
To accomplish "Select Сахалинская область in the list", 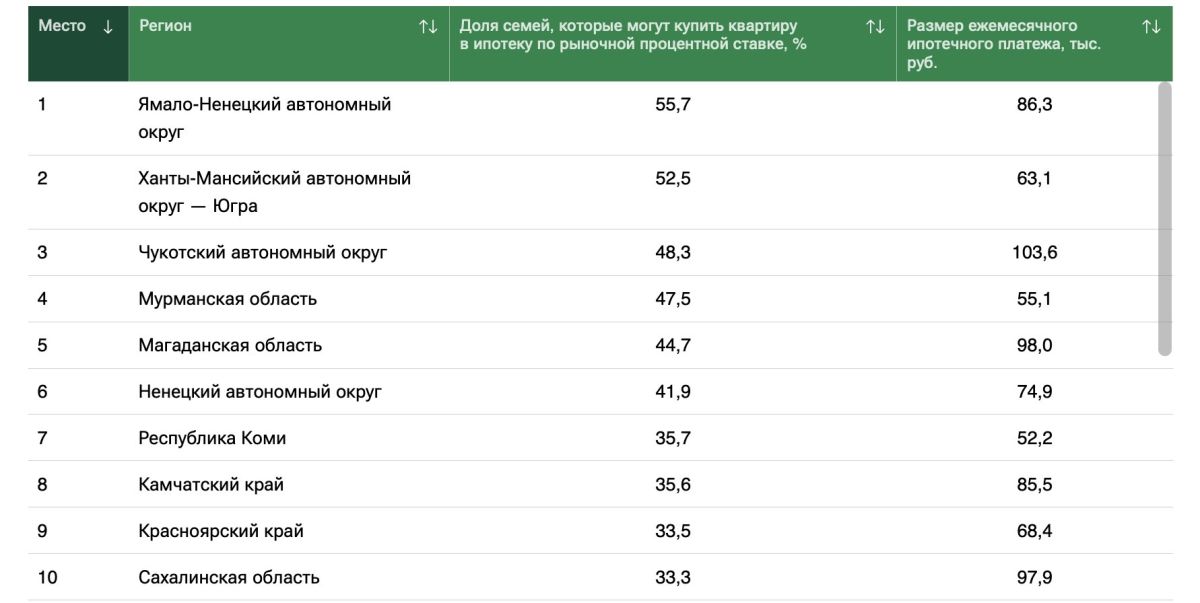I will pos(229,577).
